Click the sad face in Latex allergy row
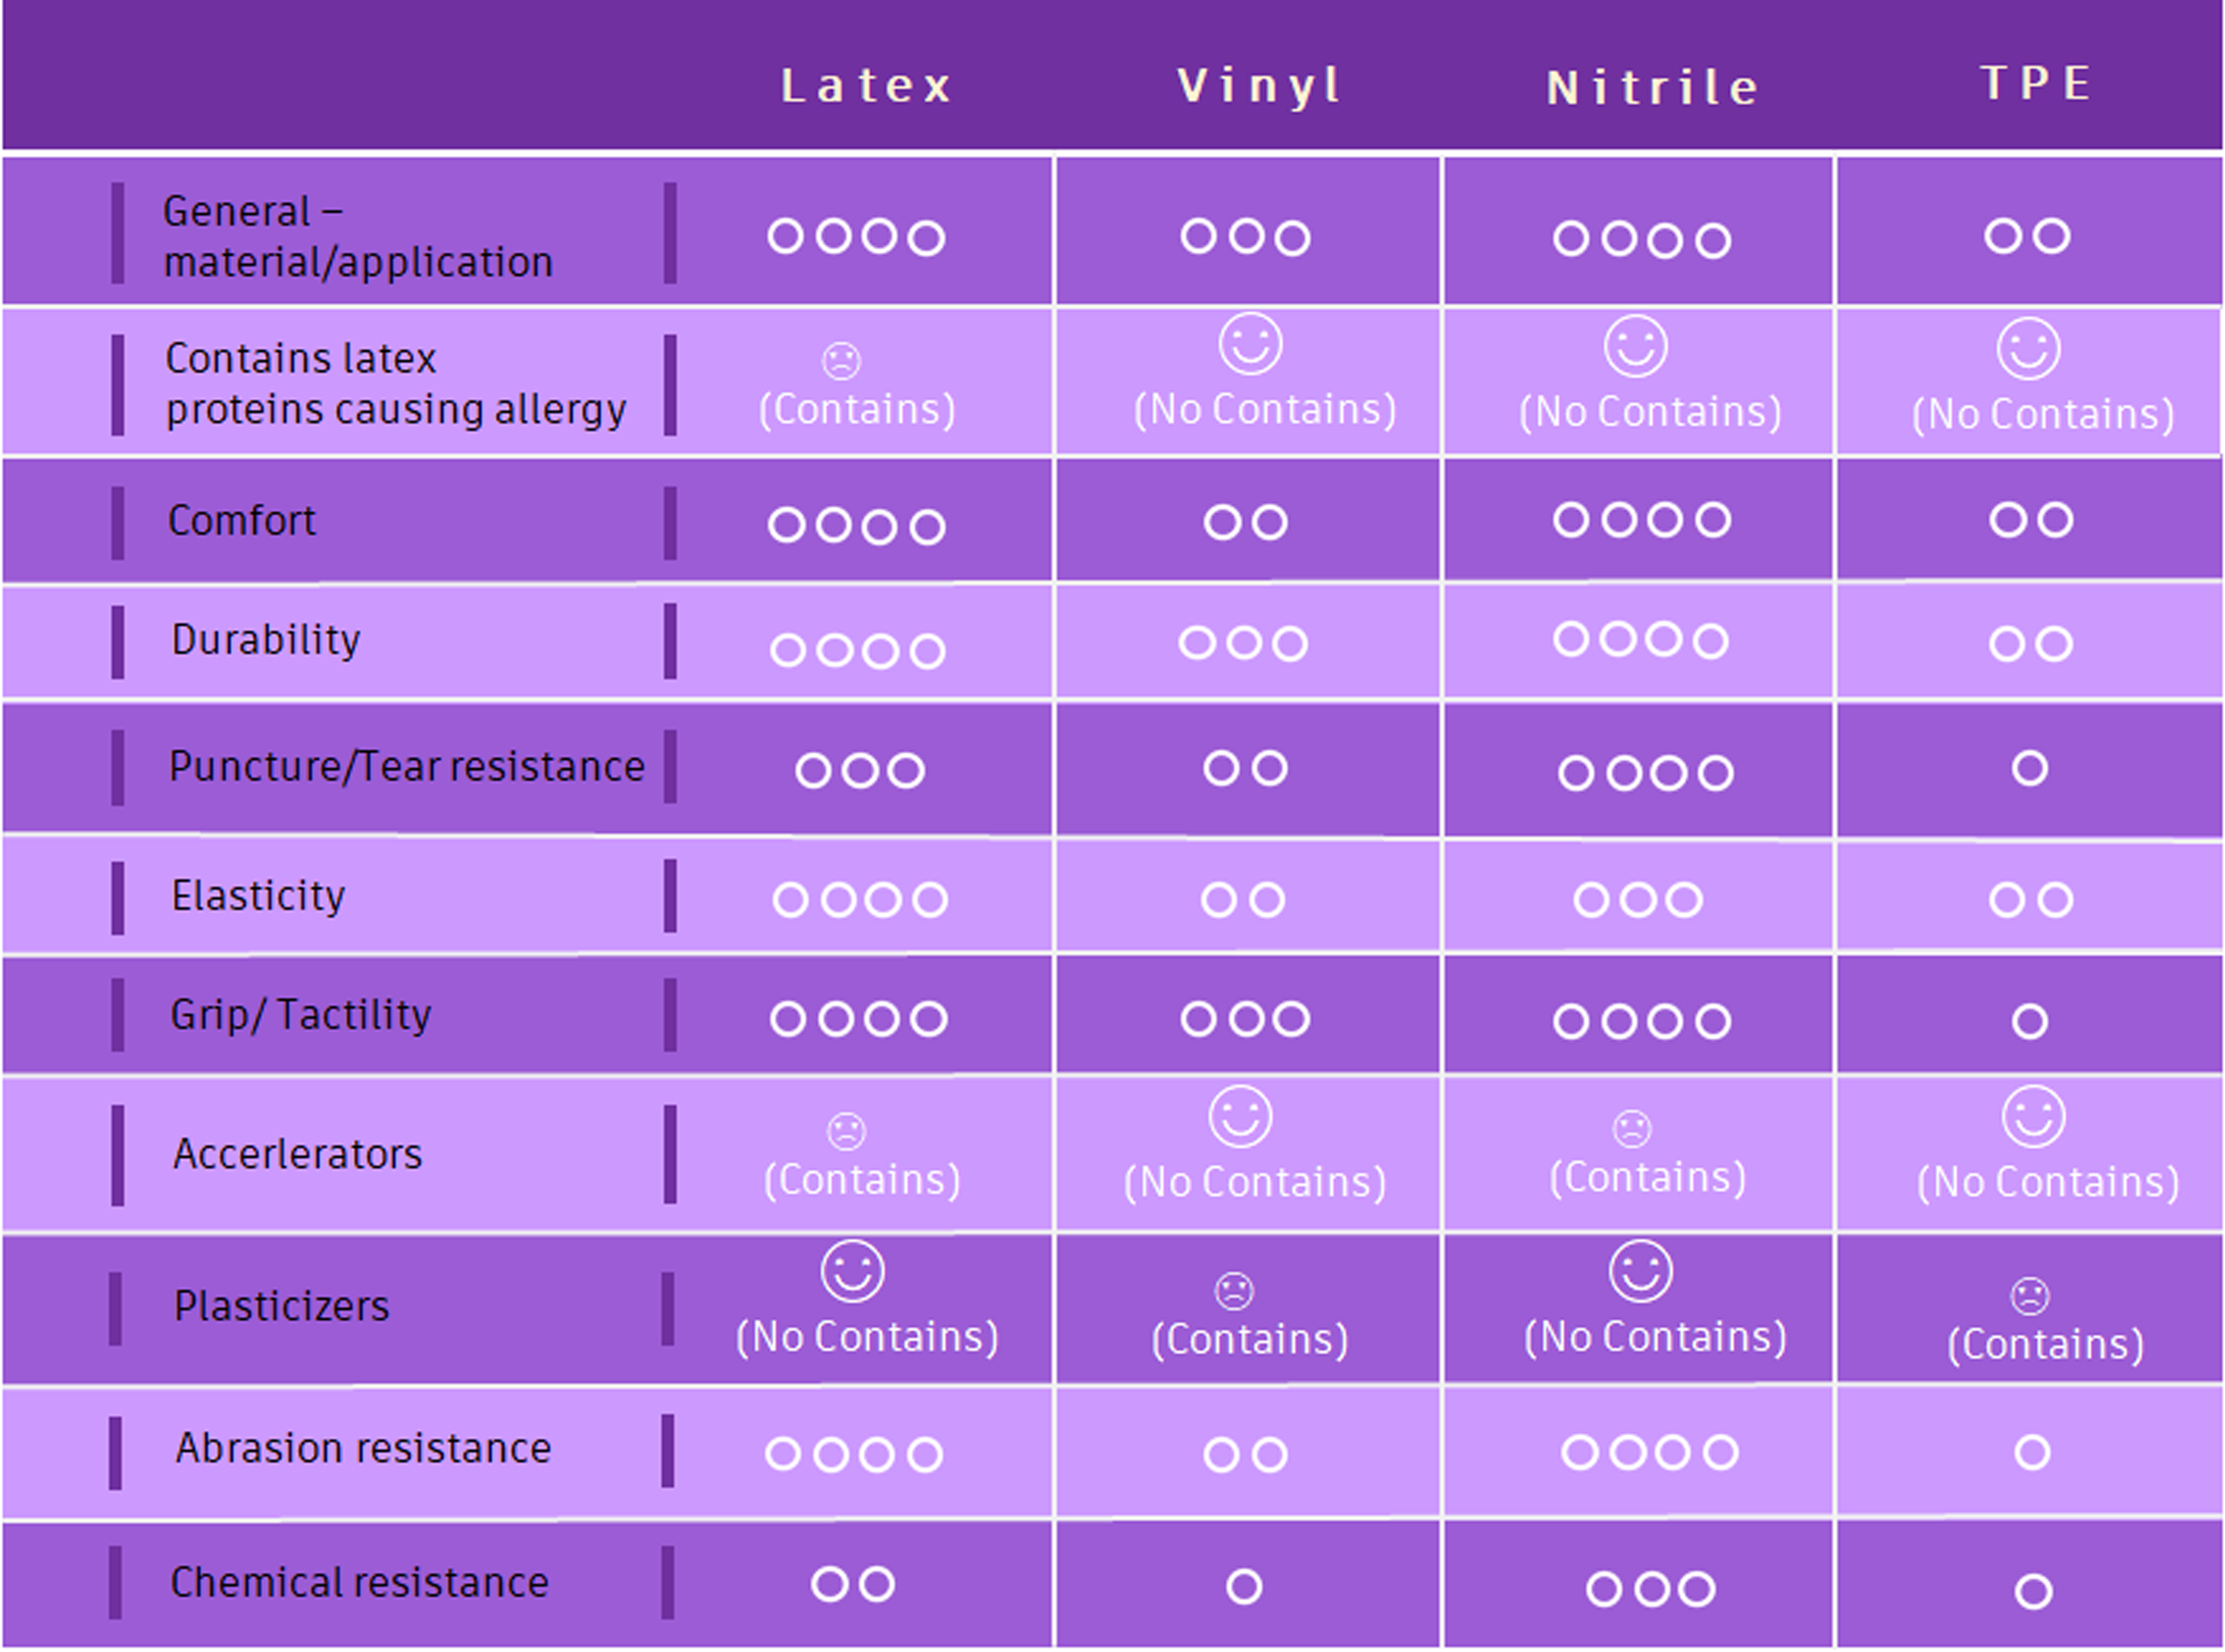This screenshot has width=2225, height=1652. point(841,361)
